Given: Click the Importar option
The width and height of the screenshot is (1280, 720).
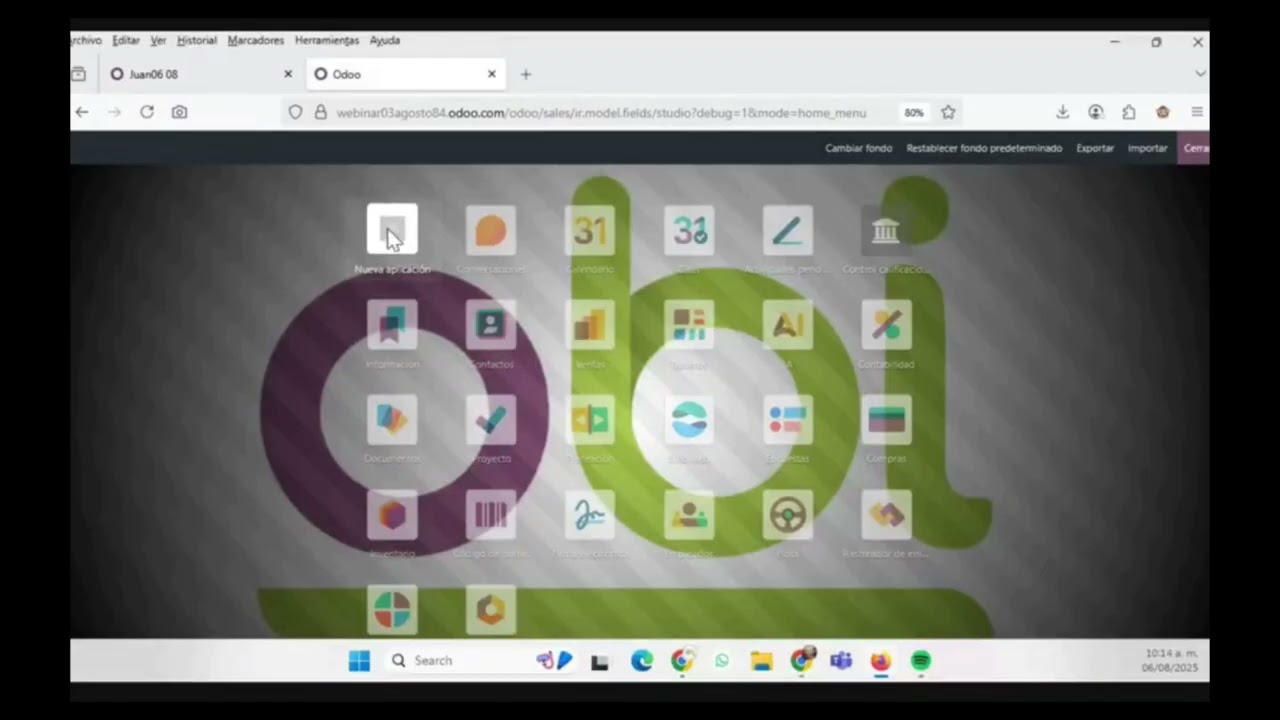Looking at the screenshot, I should pyautogui.click(x=1147, y=148).
